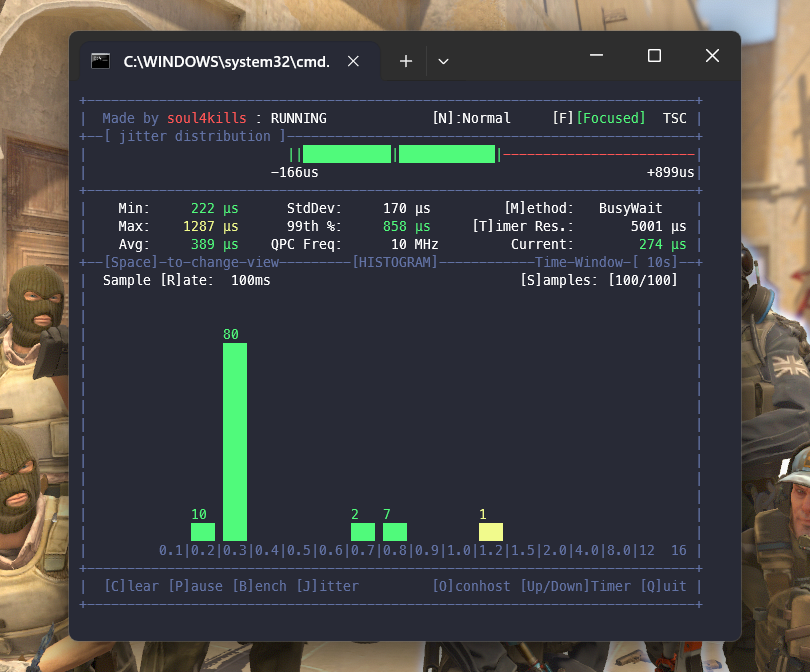The image size is (810, 672).
Task: Click the cmd tab icon
Action: click(100, 61)
